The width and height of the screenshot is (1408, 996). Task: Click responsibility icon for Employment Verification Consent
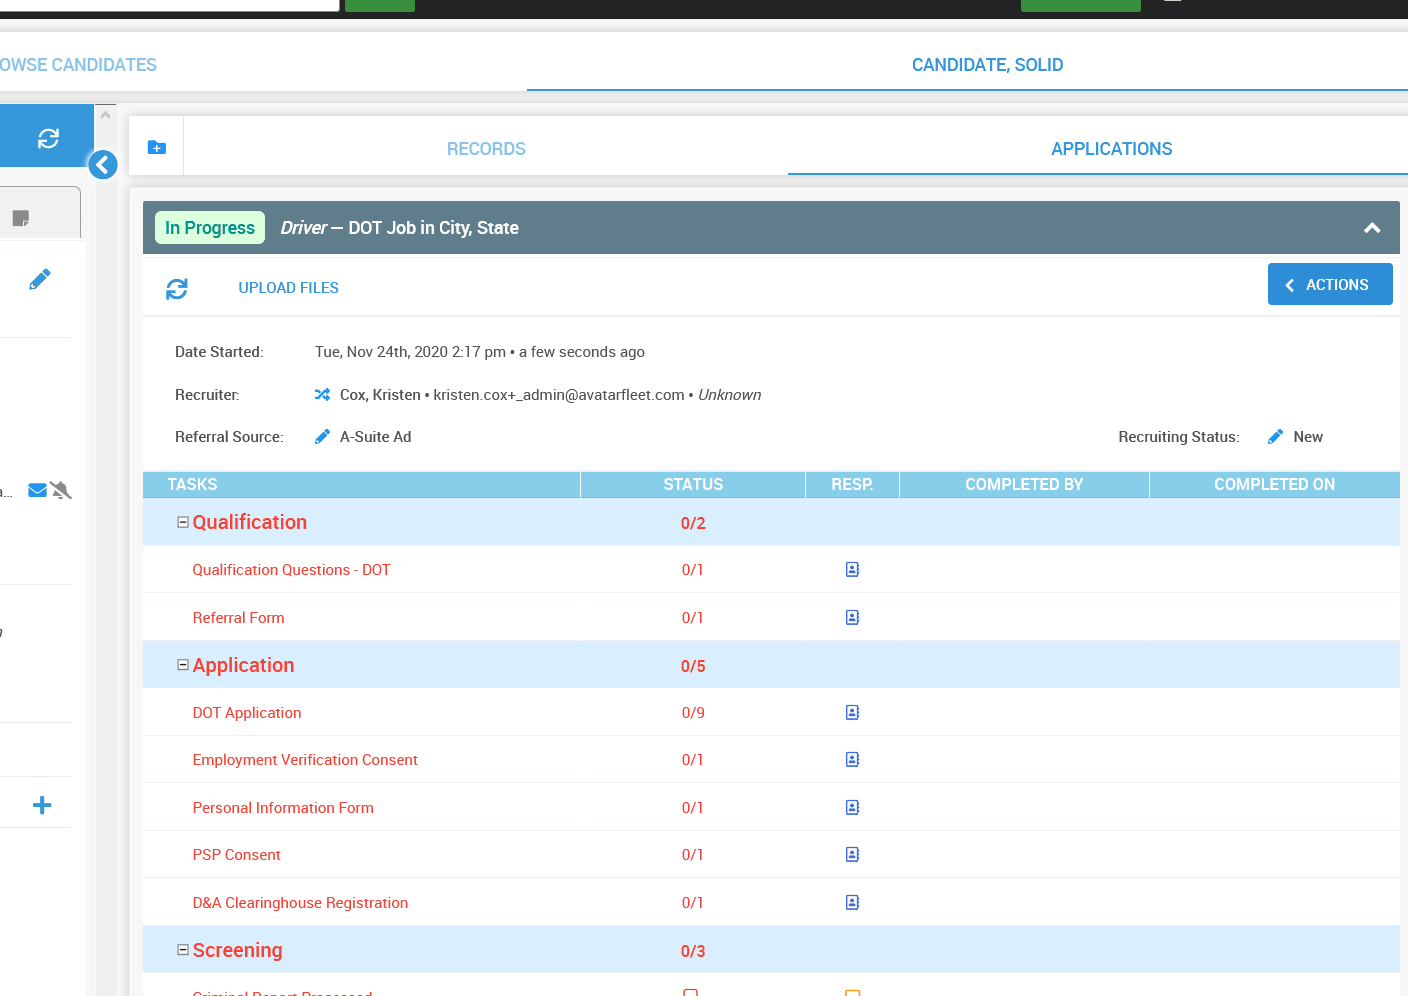(852, 760)
